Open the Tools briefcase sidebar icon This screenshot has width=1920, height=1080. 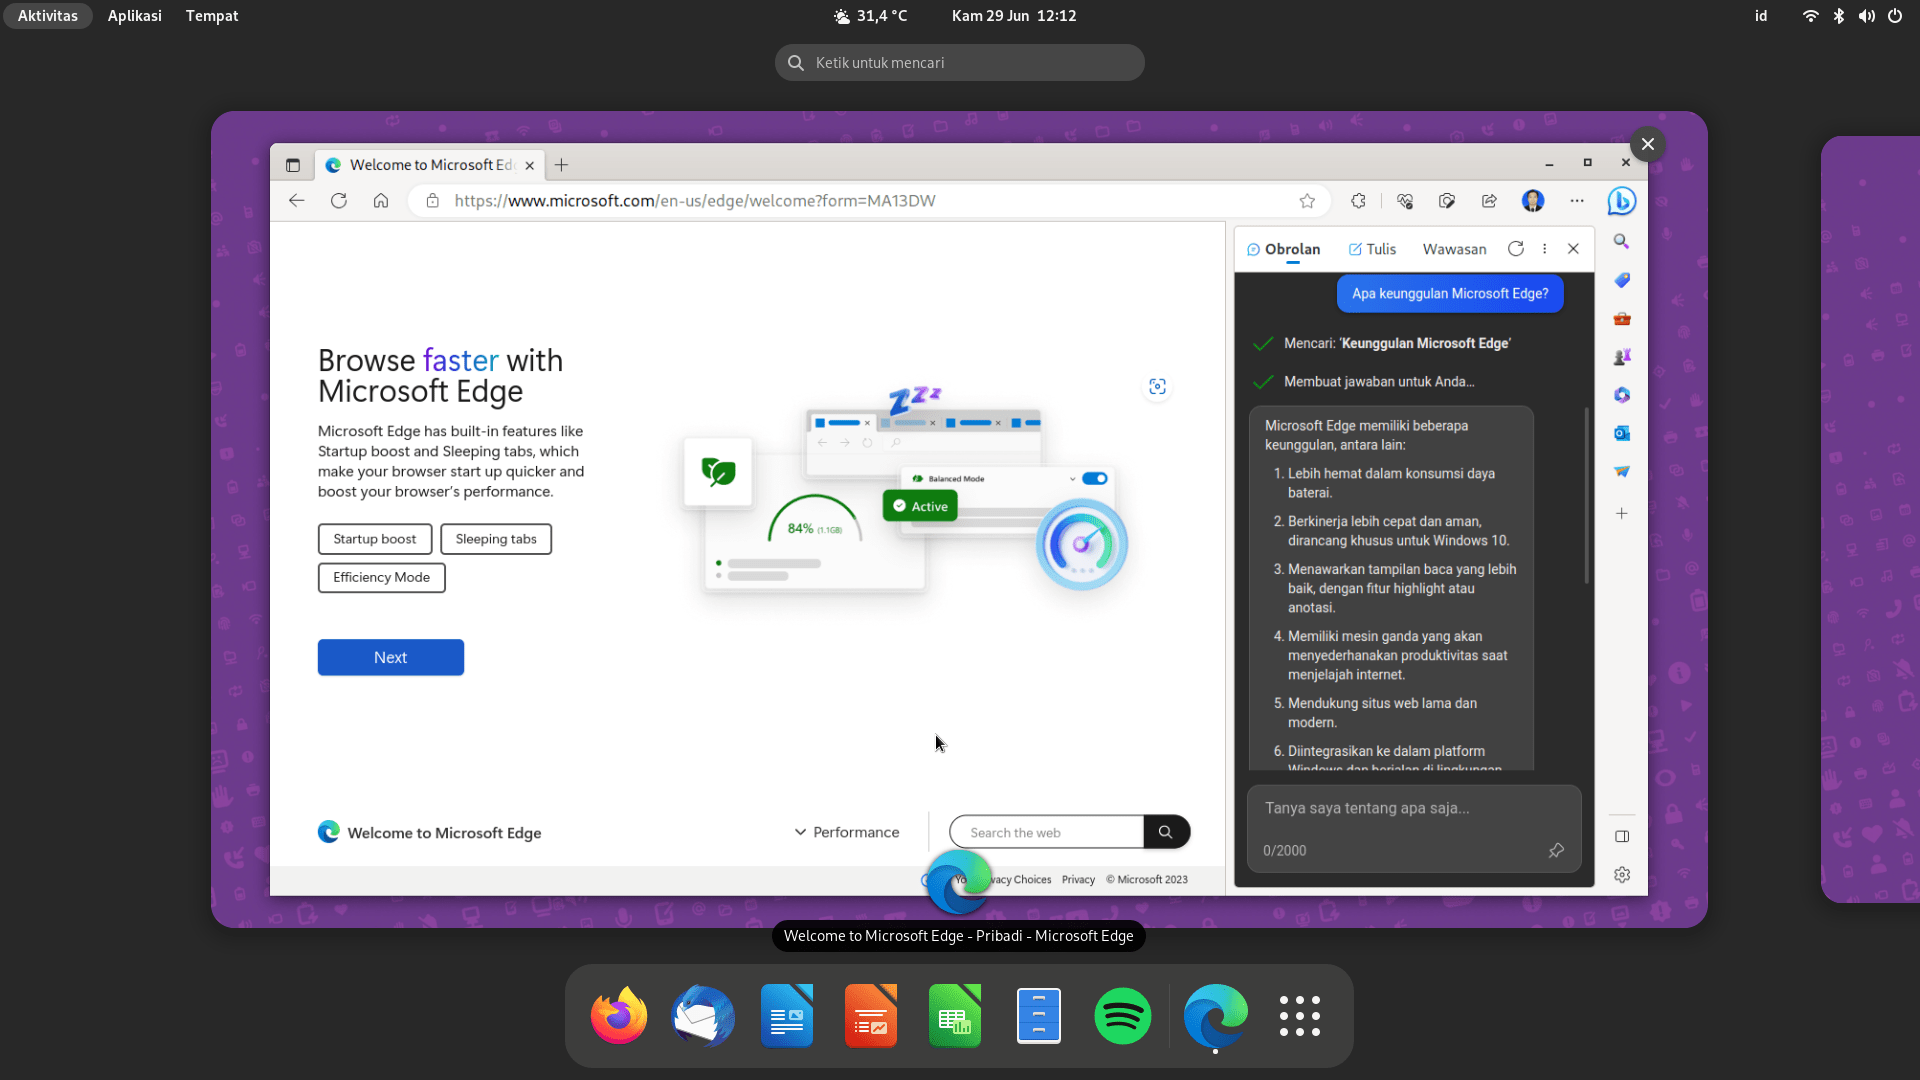tap(1622, 319)
